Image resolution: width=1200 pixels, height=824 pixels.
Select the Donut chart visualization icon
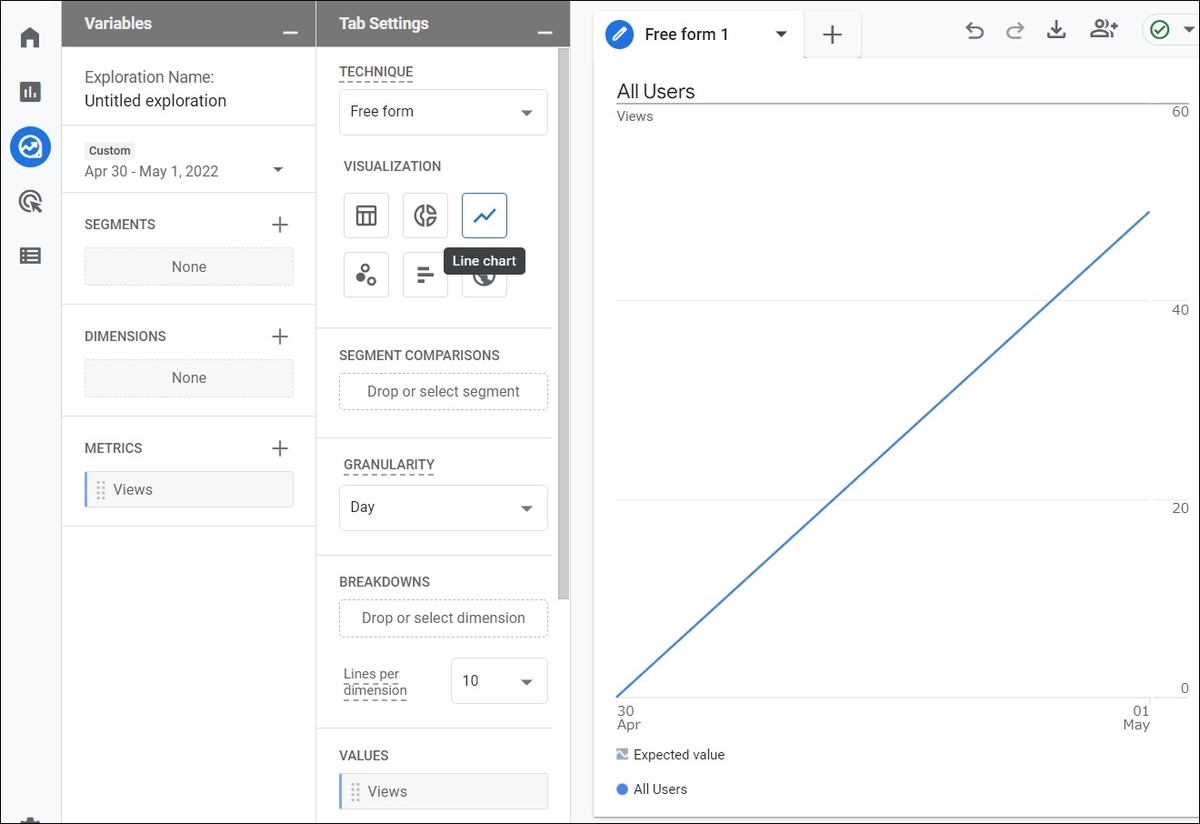coord(425,215)
